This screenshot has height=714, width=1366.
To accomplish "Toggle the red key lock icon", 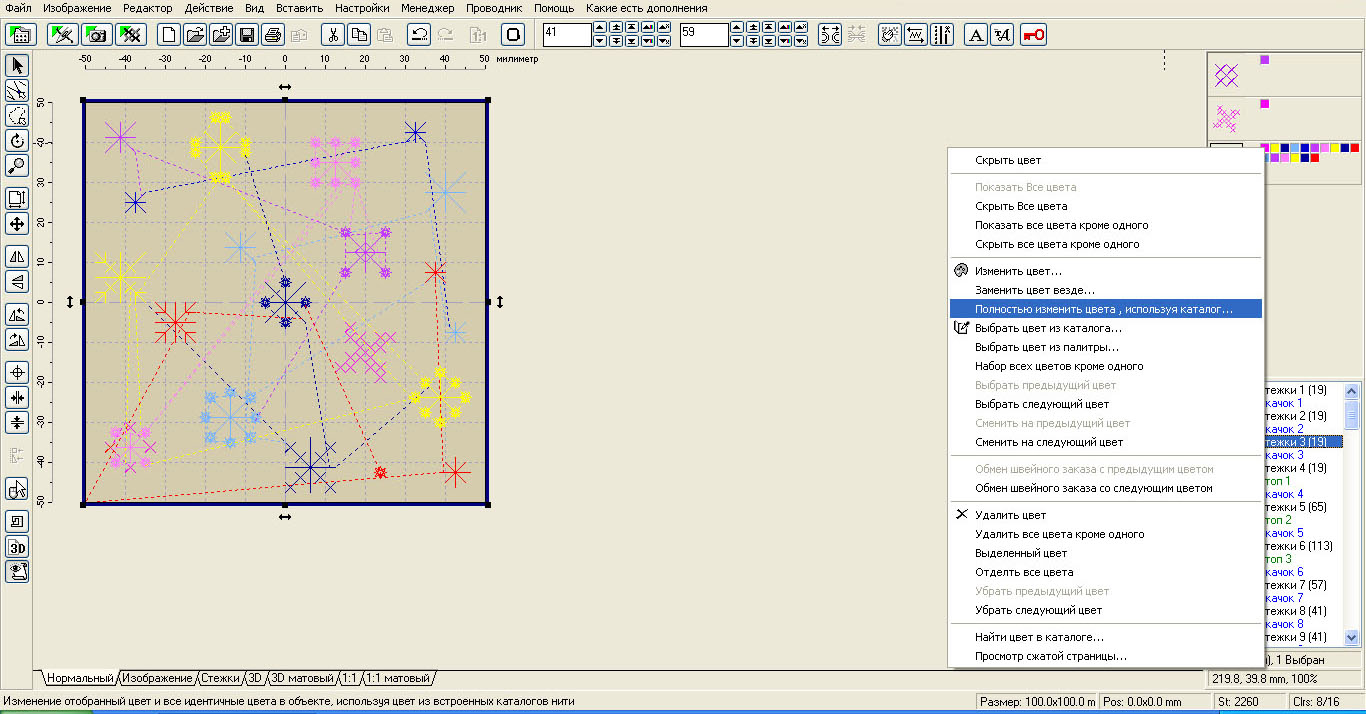I will pos(1034,35).
